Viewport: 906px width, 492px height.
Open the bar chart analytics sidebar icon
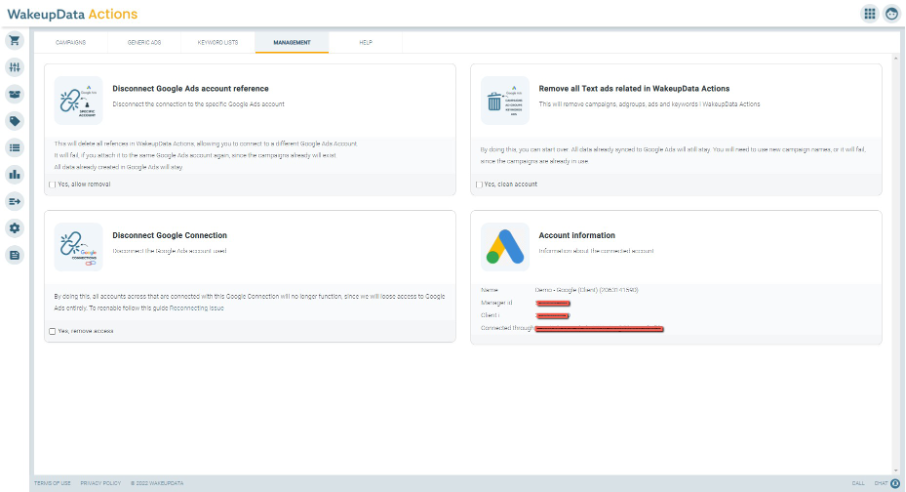(14, 175)
